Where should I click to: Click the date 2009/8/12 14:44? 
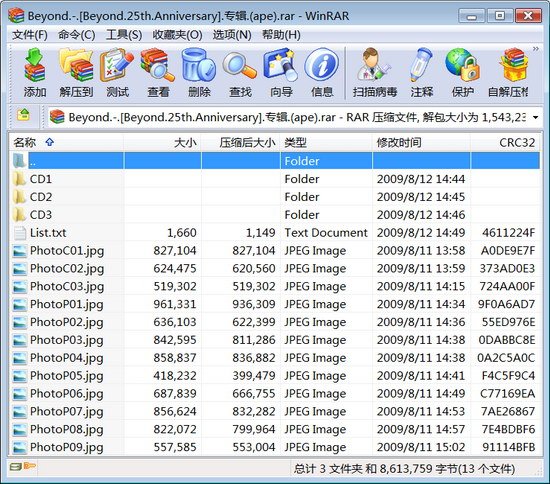click(421, 179)
